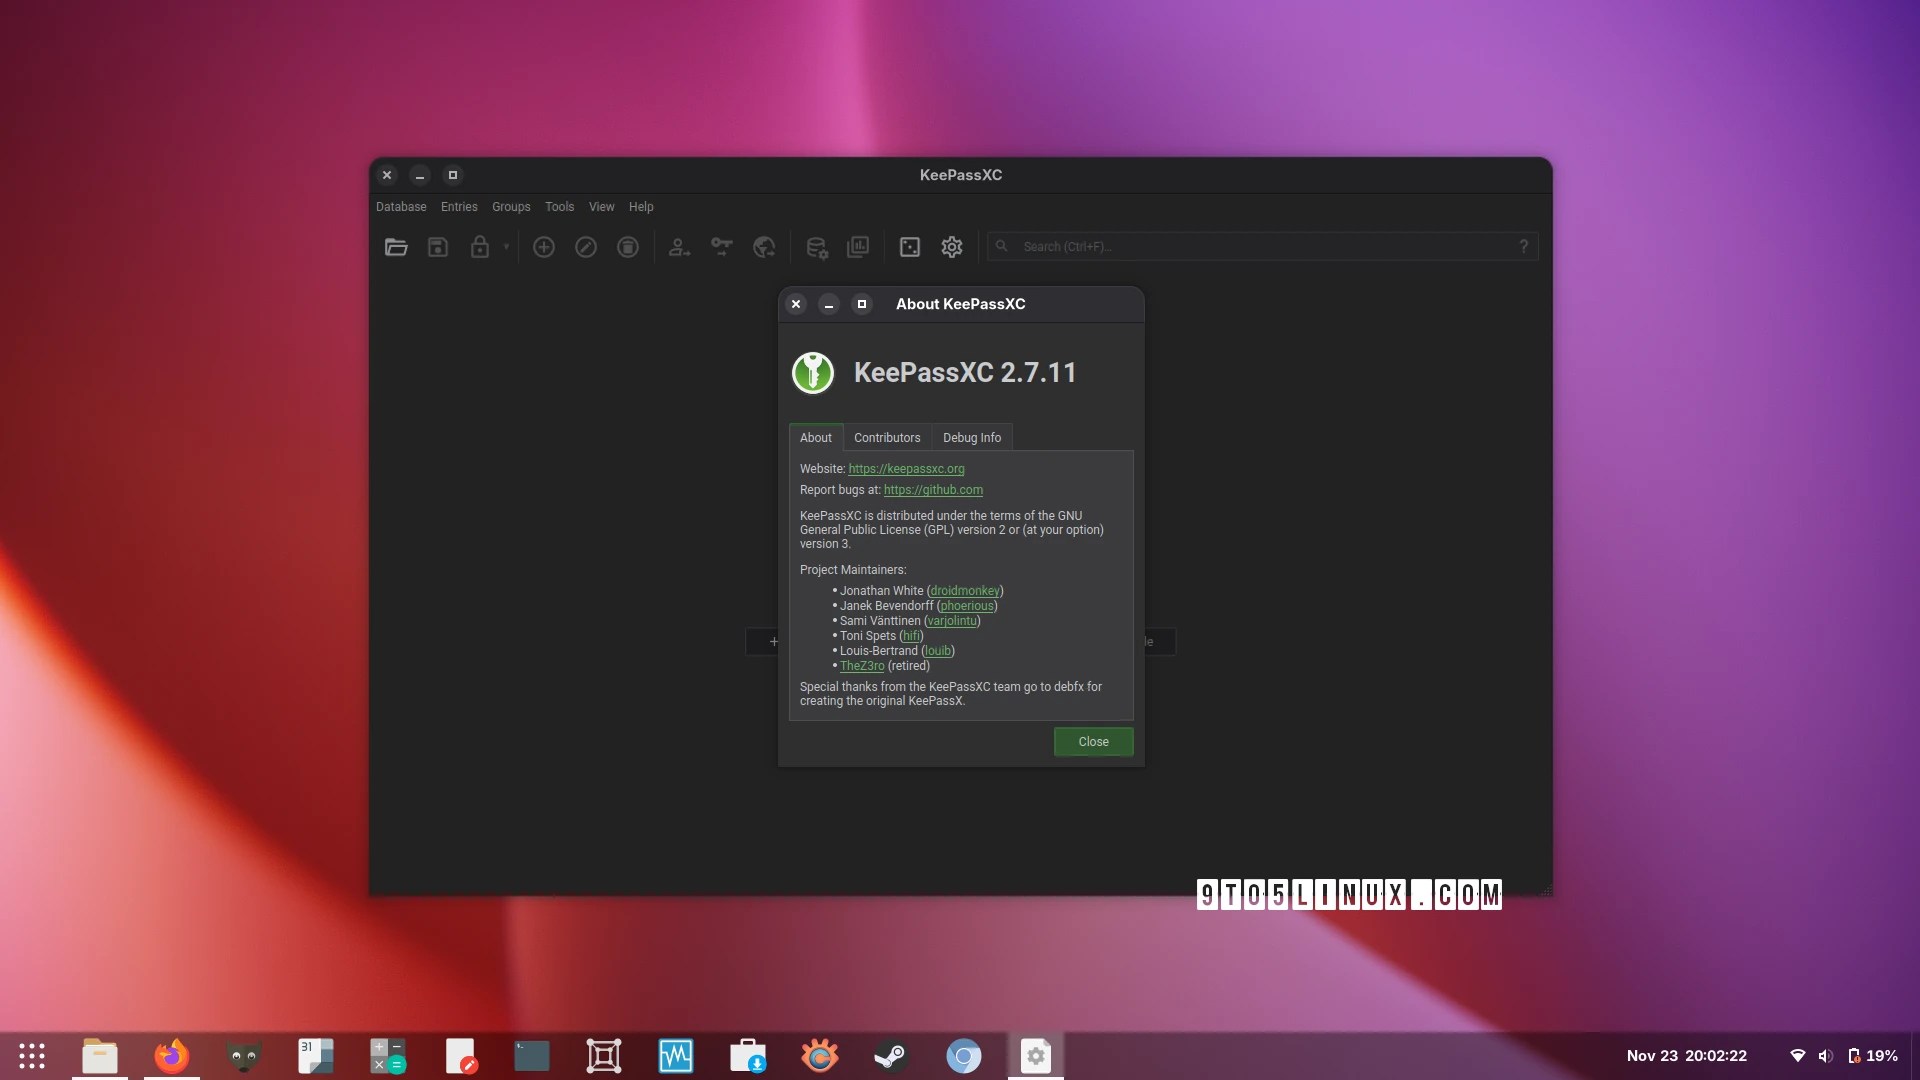Click the Add New Entry plus icon
The image size is (1920, 1080).
click(x=544, y=247)
